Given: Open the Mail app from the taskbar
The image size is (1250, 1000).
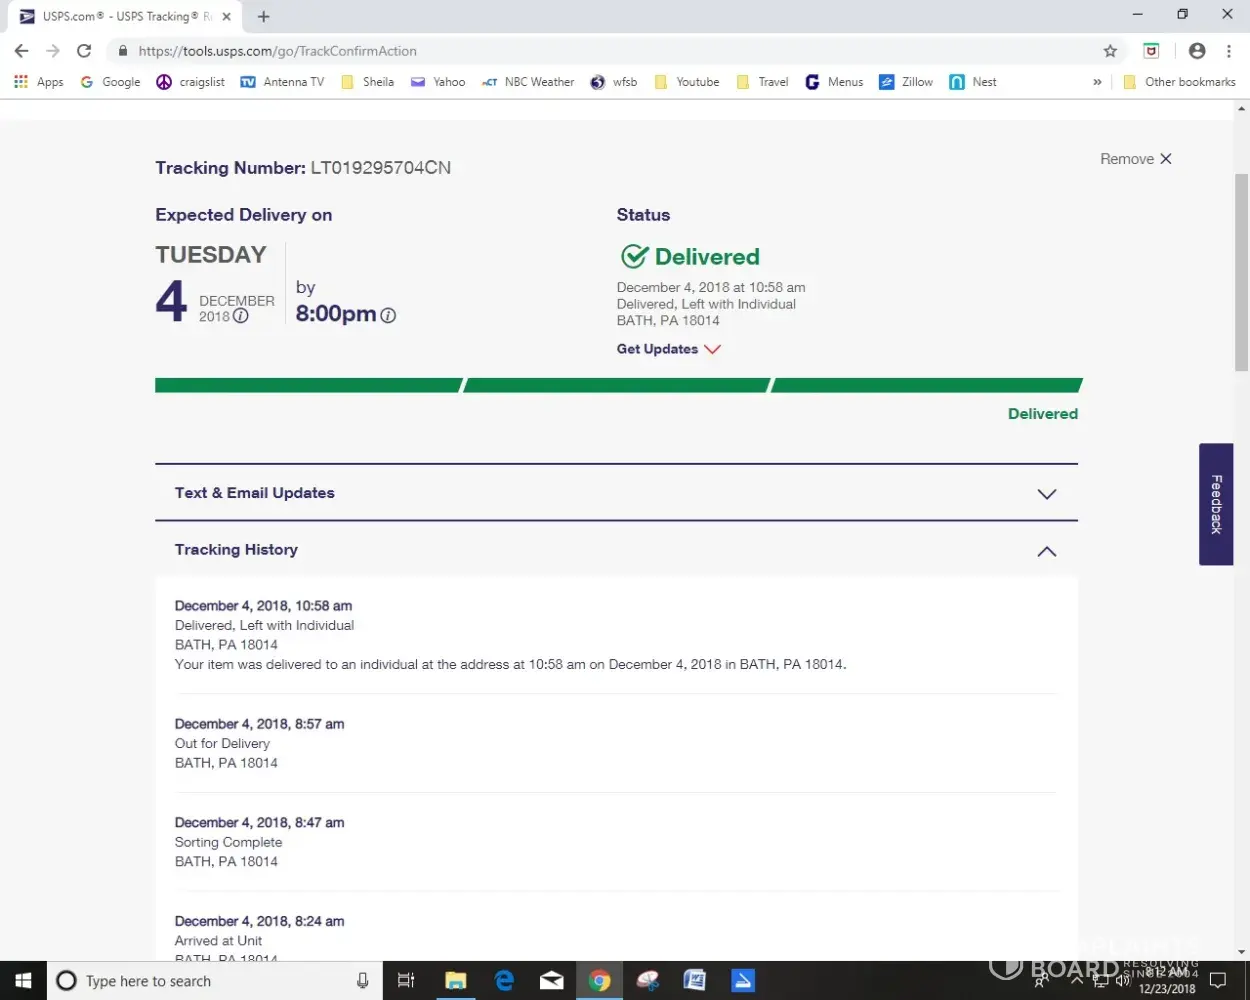Looking at the screenshot, I should (552, 981).
